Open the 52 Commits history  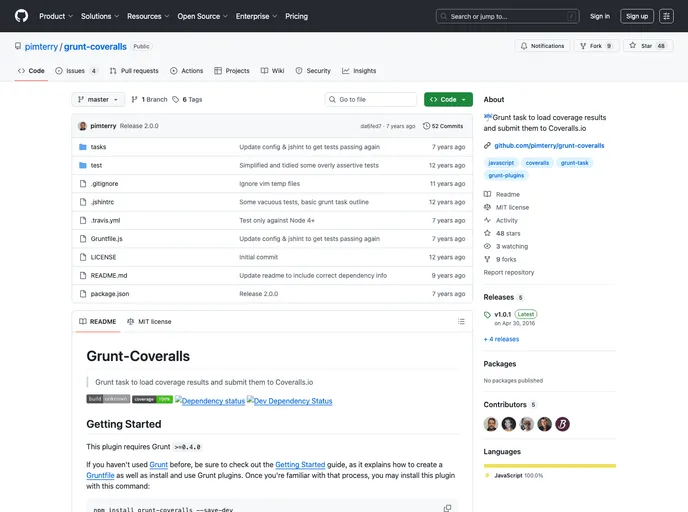[443, 126]
